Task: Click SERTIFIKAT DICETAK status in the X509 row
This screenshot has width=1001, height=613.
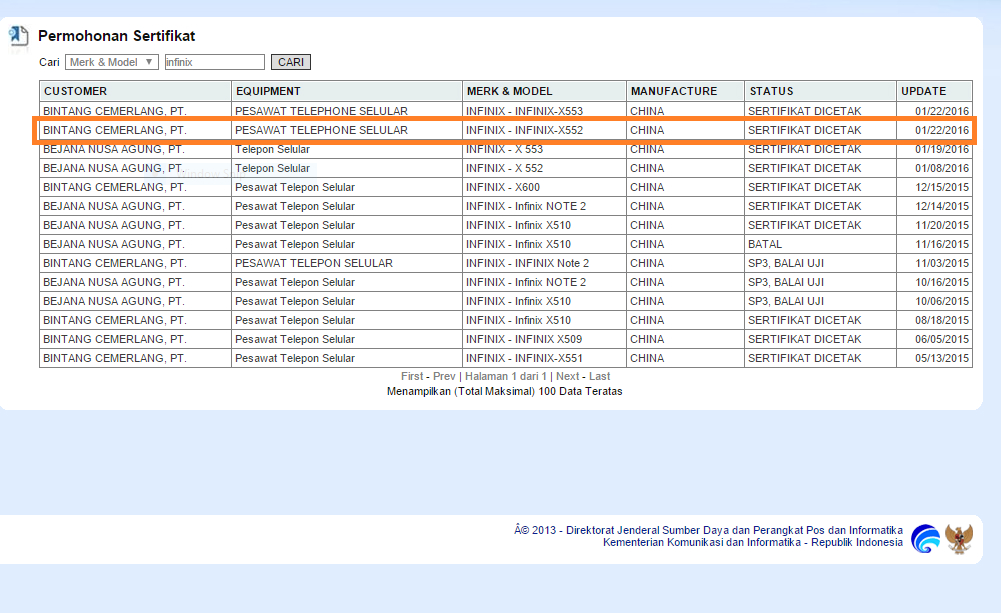Action: pos(820,339)
